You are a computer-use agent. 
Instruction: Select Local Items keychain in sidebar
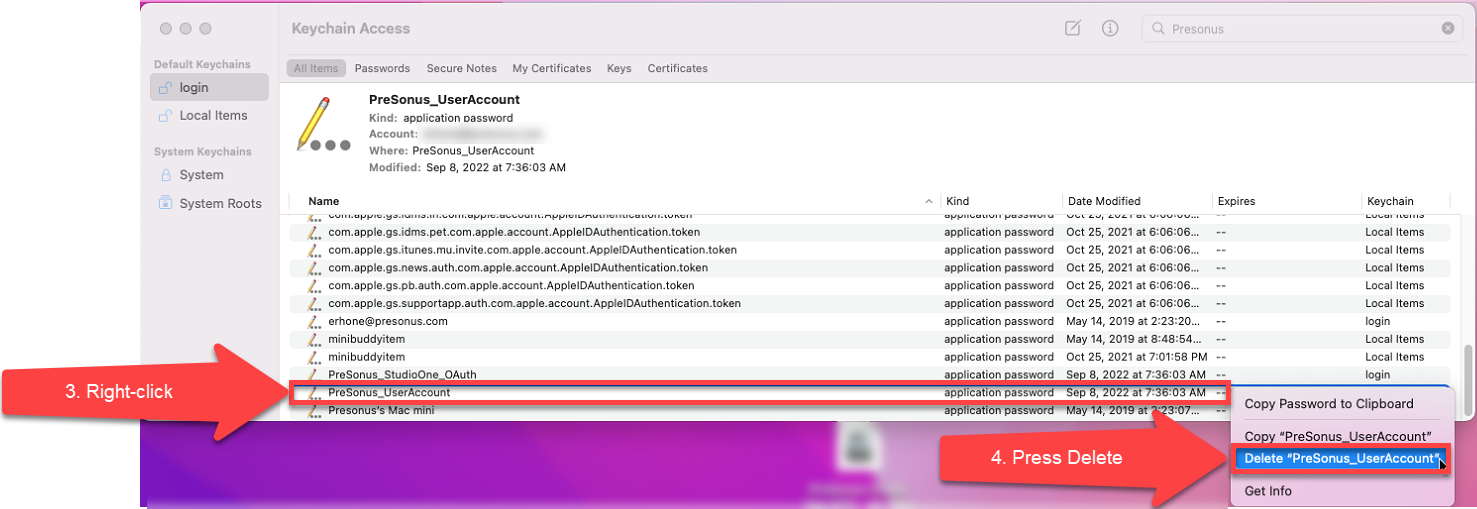pos(209,115)
